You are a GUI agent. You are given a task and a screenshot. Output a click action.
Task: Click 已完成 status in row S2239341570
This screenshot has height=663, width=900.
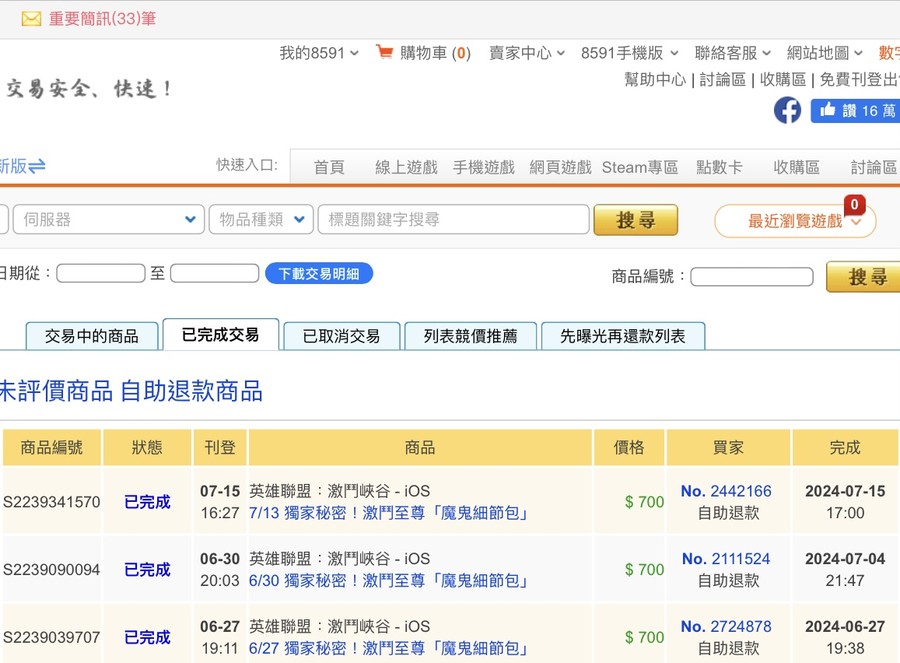pos(148,502)
